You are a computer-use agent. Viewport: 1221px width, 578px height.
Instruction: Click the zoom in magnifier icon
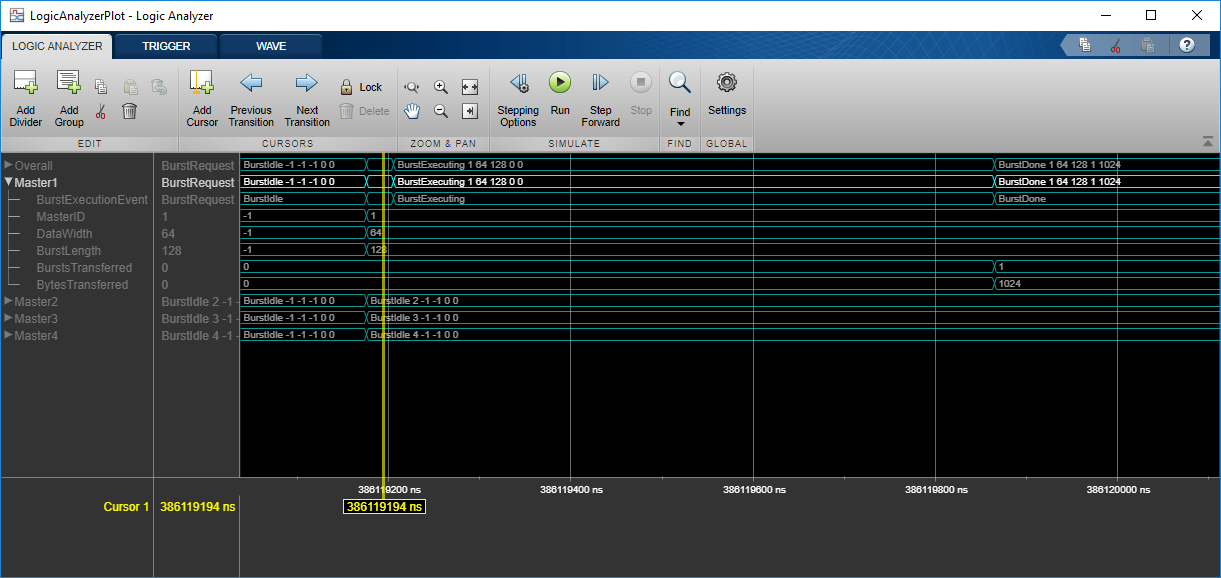(x=441, y=87)
